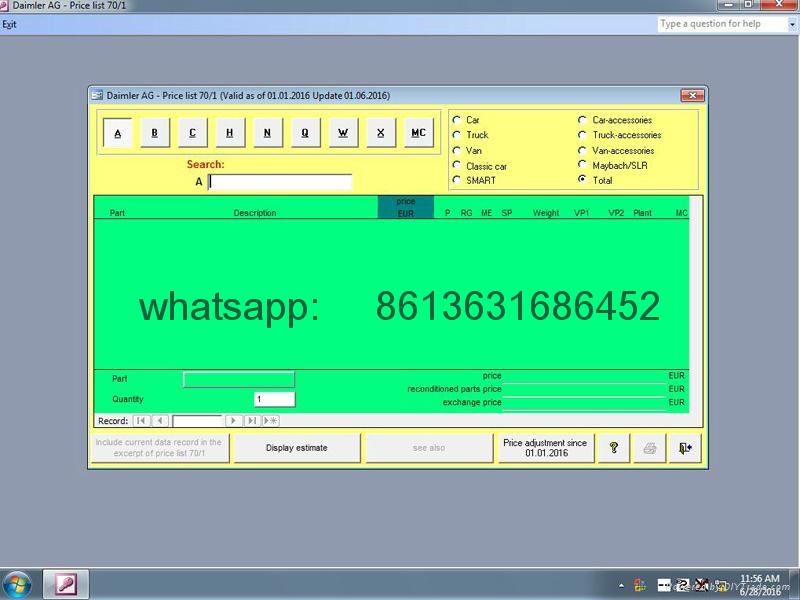The height and width of the screenshot is (600, 800).
Task: Launch the magnifier app from the taskbar
Action: (65, 583)
